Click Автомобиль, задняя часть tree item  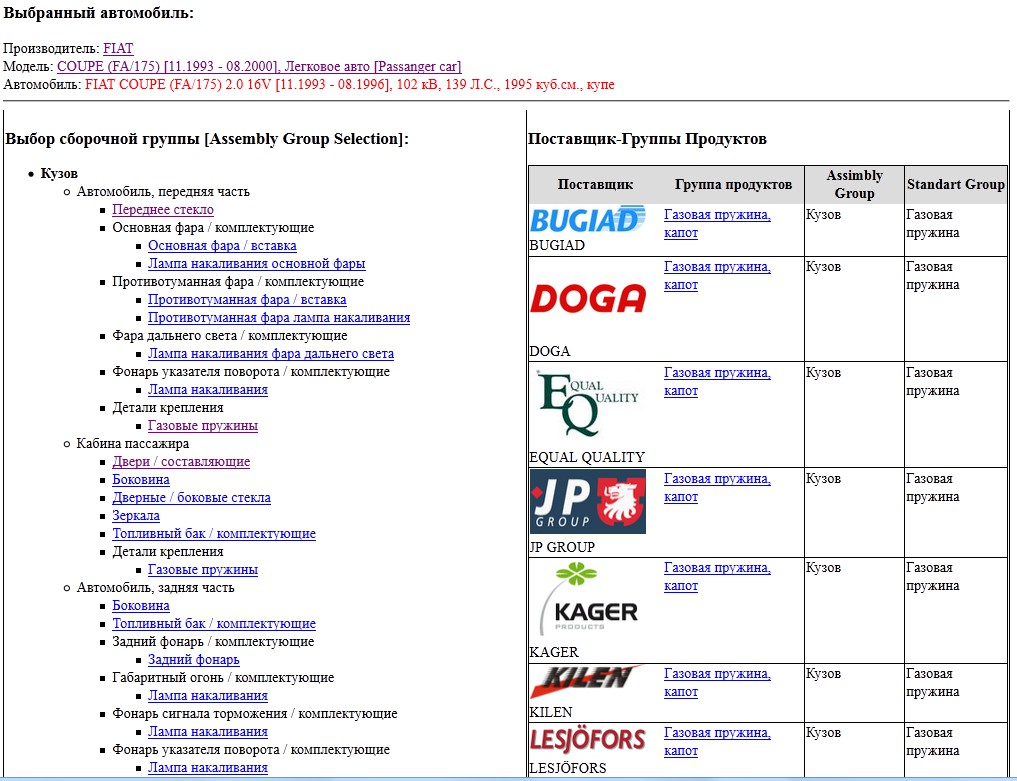pyautogui.click(x=156, y=588)
